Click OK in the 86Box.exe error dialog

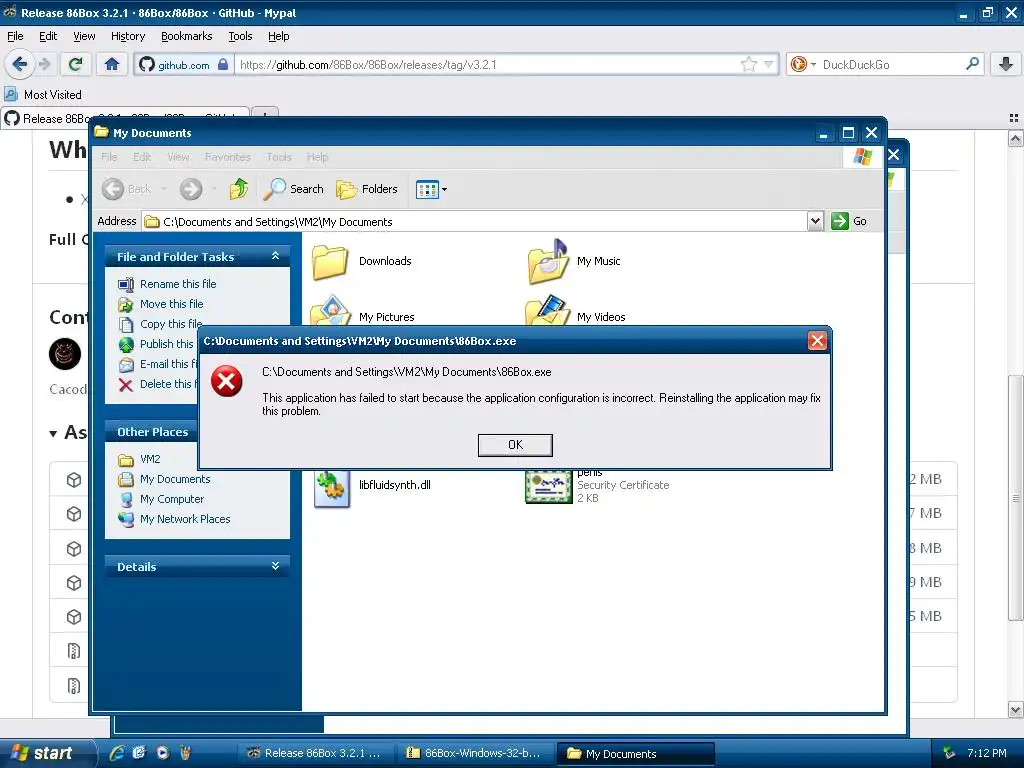pos(515,445)
